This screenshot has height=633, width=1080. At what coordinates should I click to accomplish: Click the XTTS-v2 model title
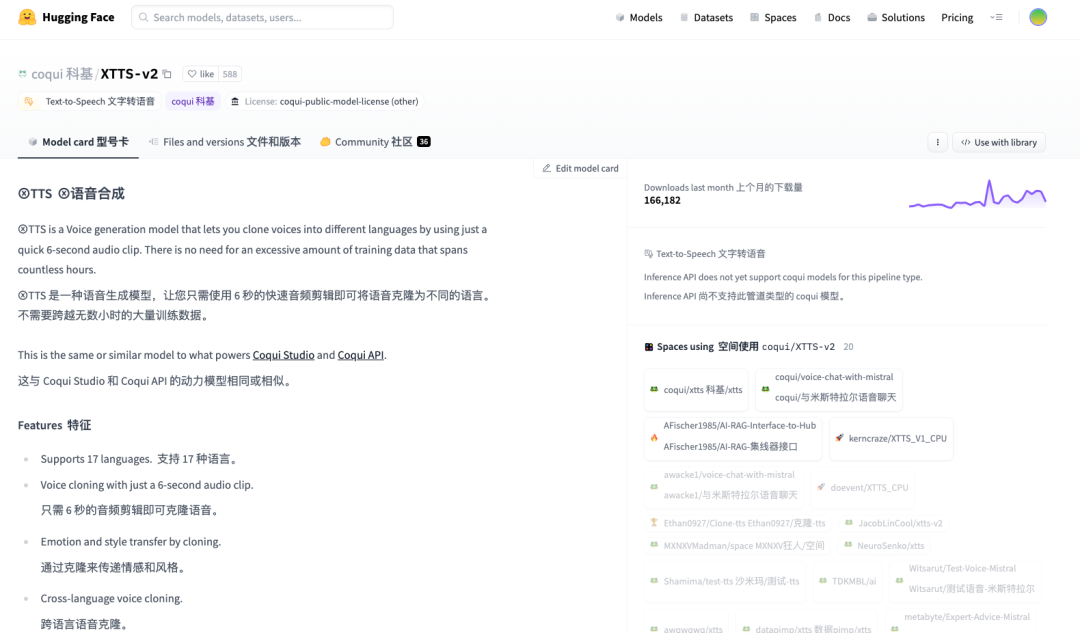click(x=129, y=74)
